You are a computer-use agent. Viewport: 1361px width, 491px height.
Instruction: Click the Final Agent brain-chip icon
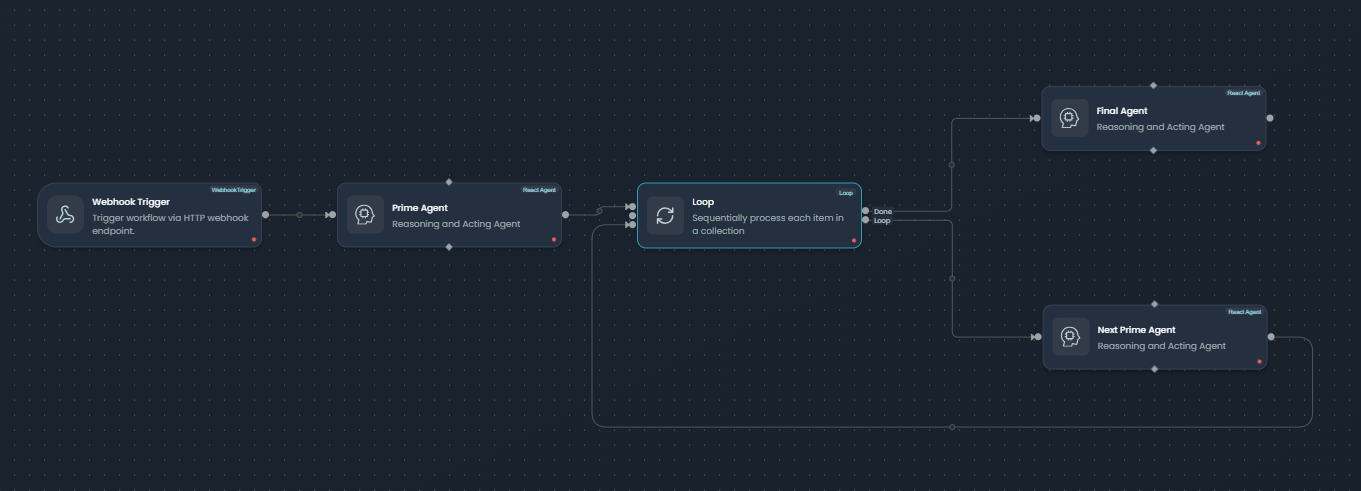pyautogui.click(x=1070, y=118)
